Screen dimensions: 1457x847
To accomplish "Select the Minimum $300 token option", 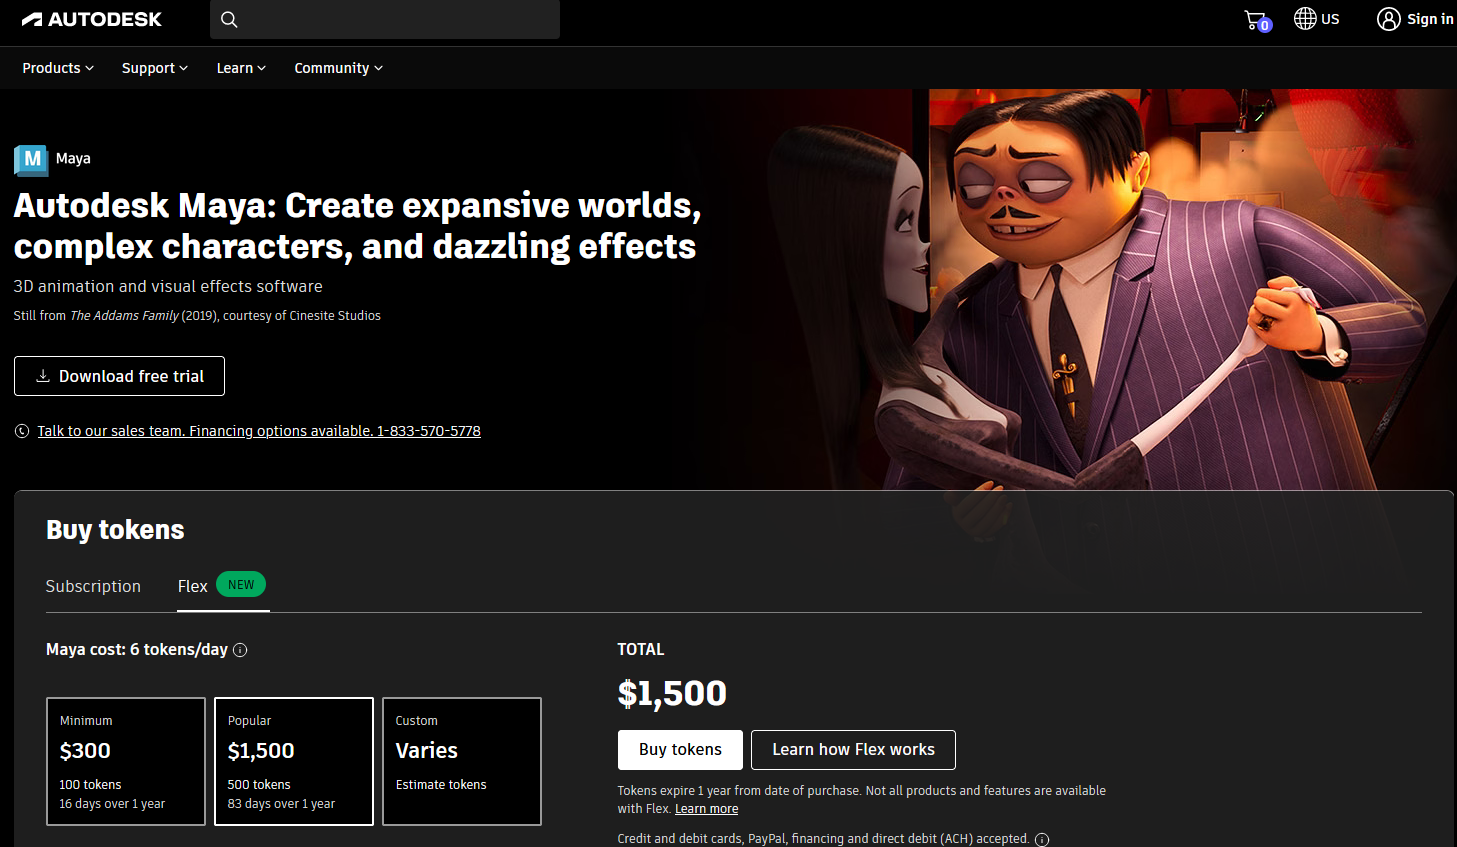I will (x=126, y=761).
